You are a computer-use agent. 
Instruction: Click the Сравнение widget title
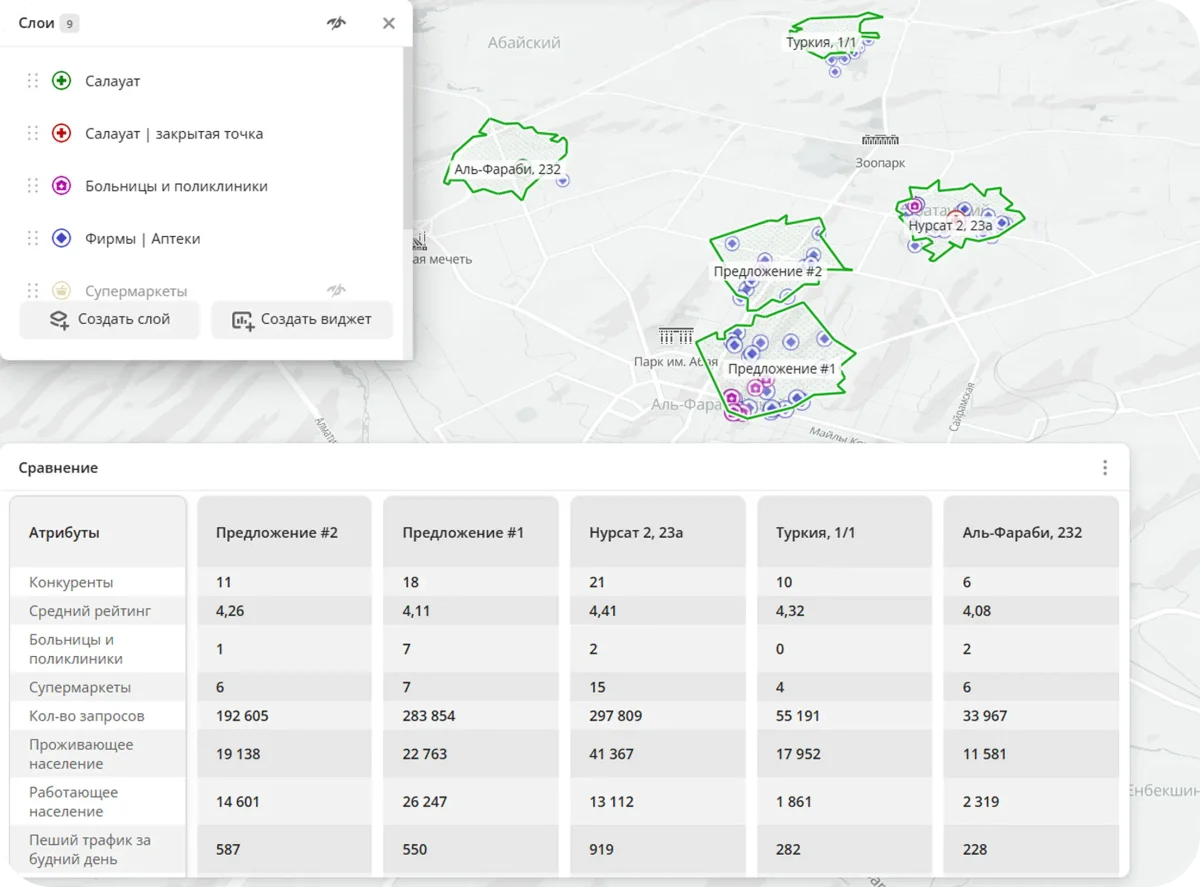[x=58, y=468]
